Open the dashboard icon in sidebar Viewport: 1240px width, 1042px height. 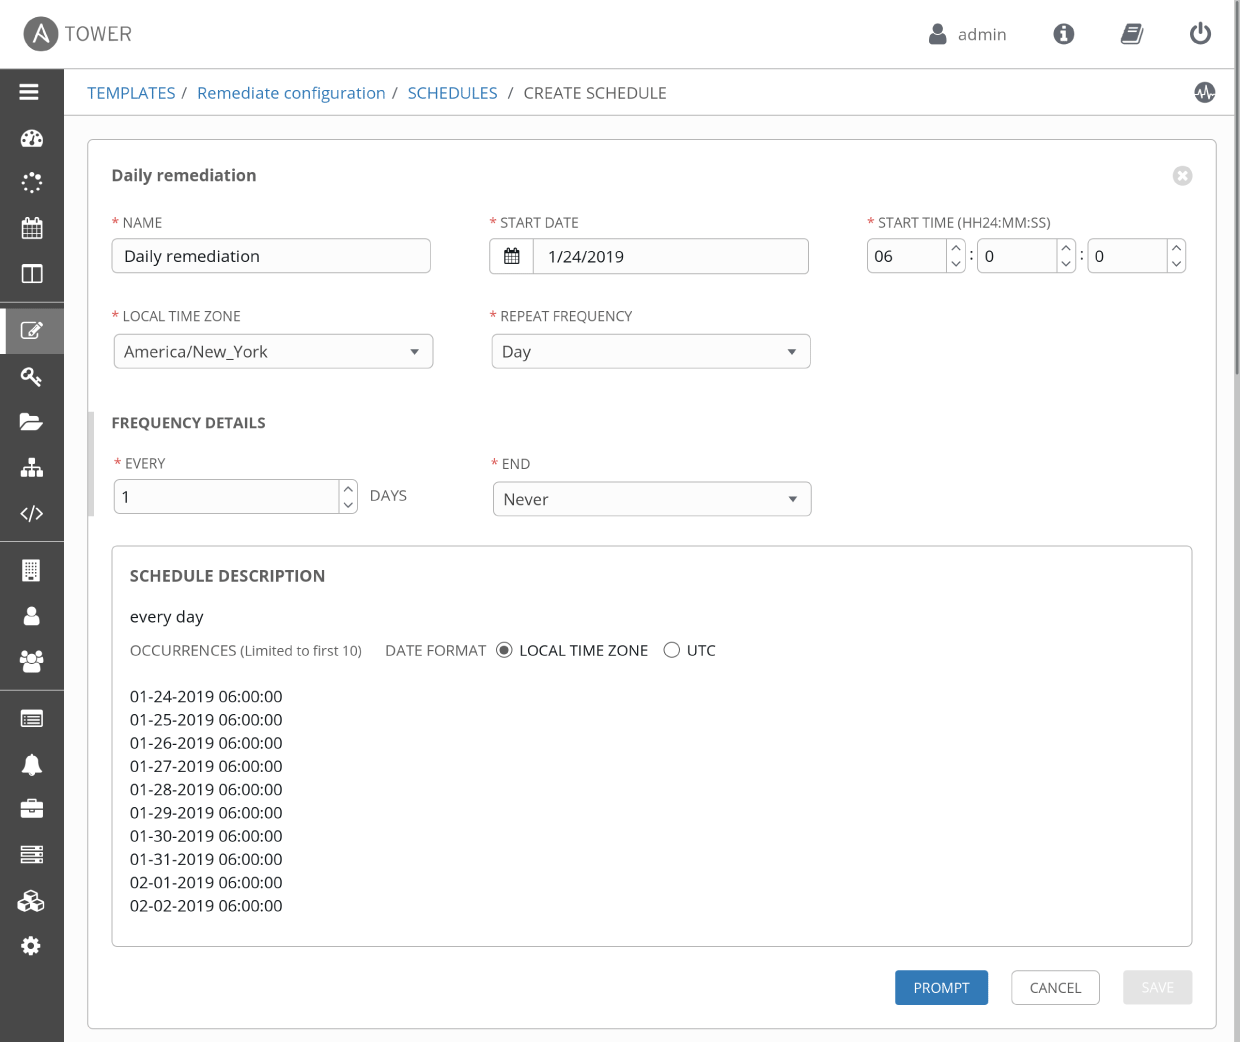(x=32, y=139)
